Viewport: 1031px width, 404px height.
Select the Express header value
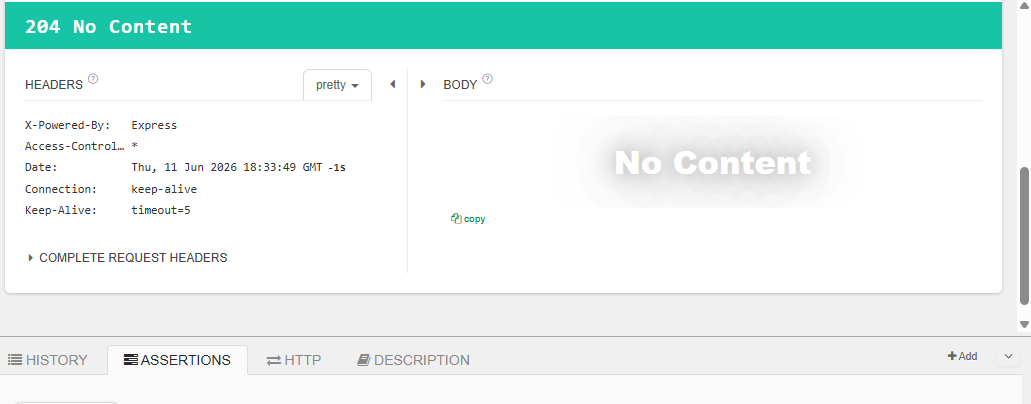pyautogui.click(x=154, y=125)
